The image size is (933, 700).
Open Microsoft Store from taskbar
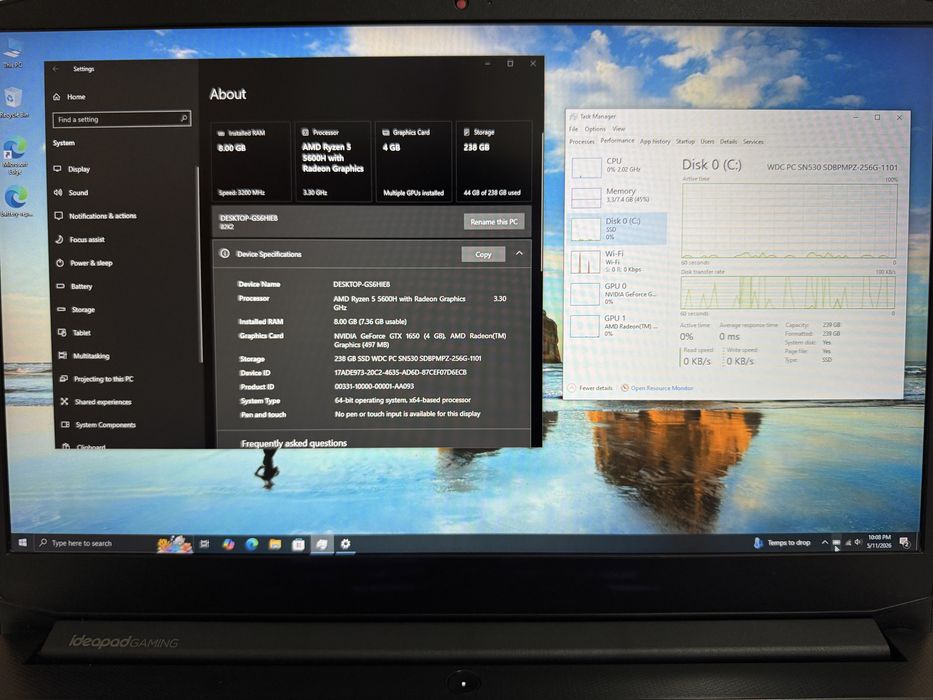(x=298, y=543)
